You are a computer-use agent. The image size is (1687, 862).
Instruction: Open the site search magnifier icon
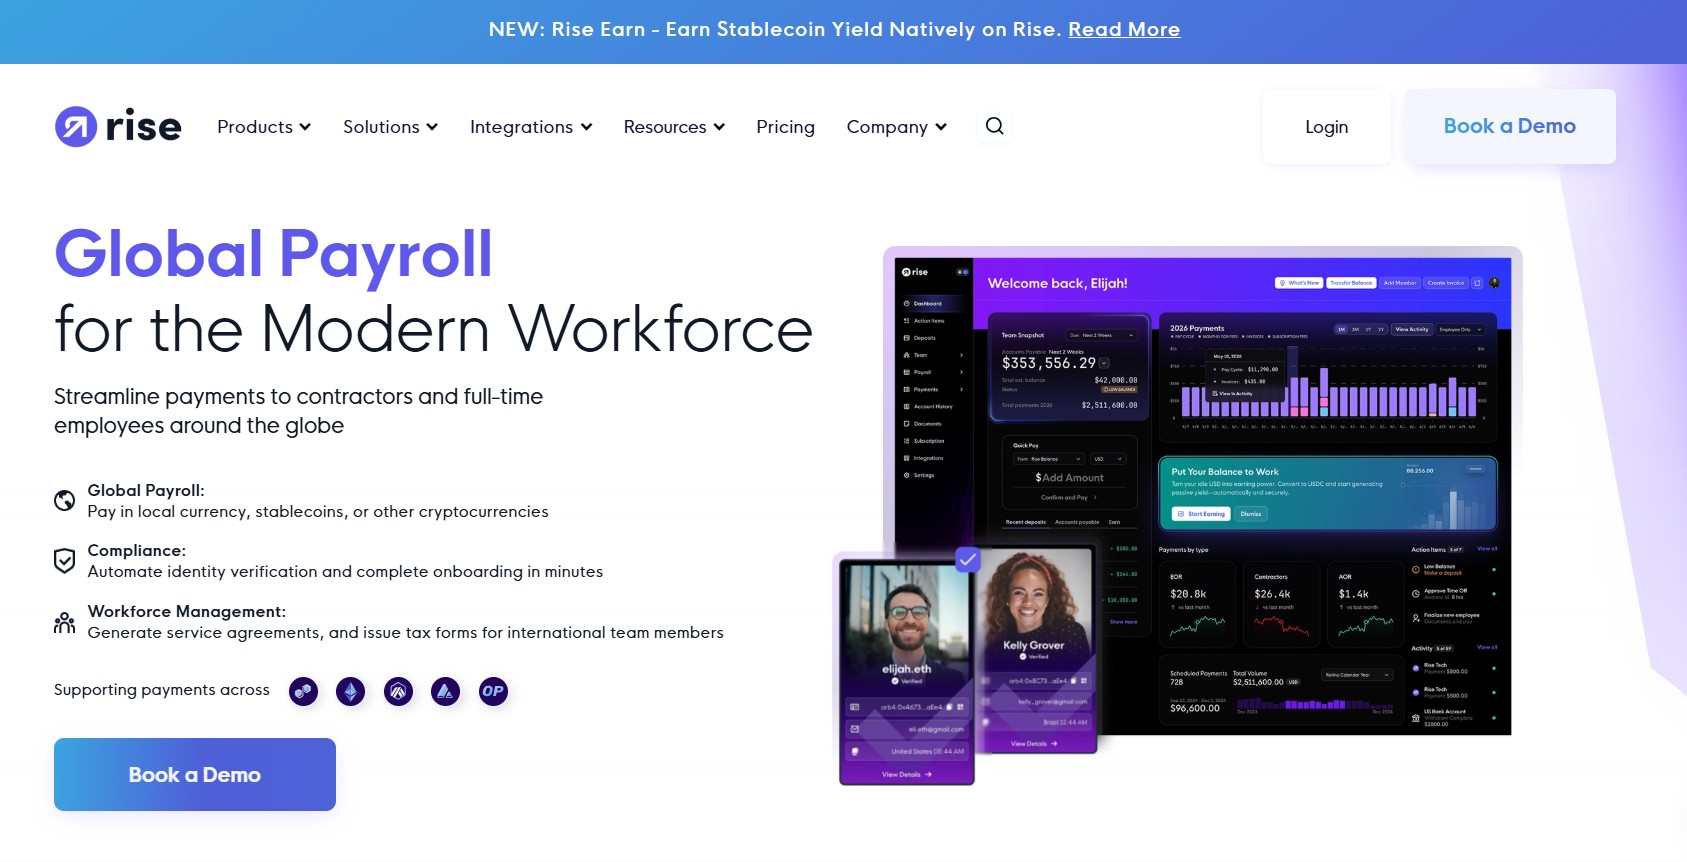pyautogui.click(x=994, y=126)
